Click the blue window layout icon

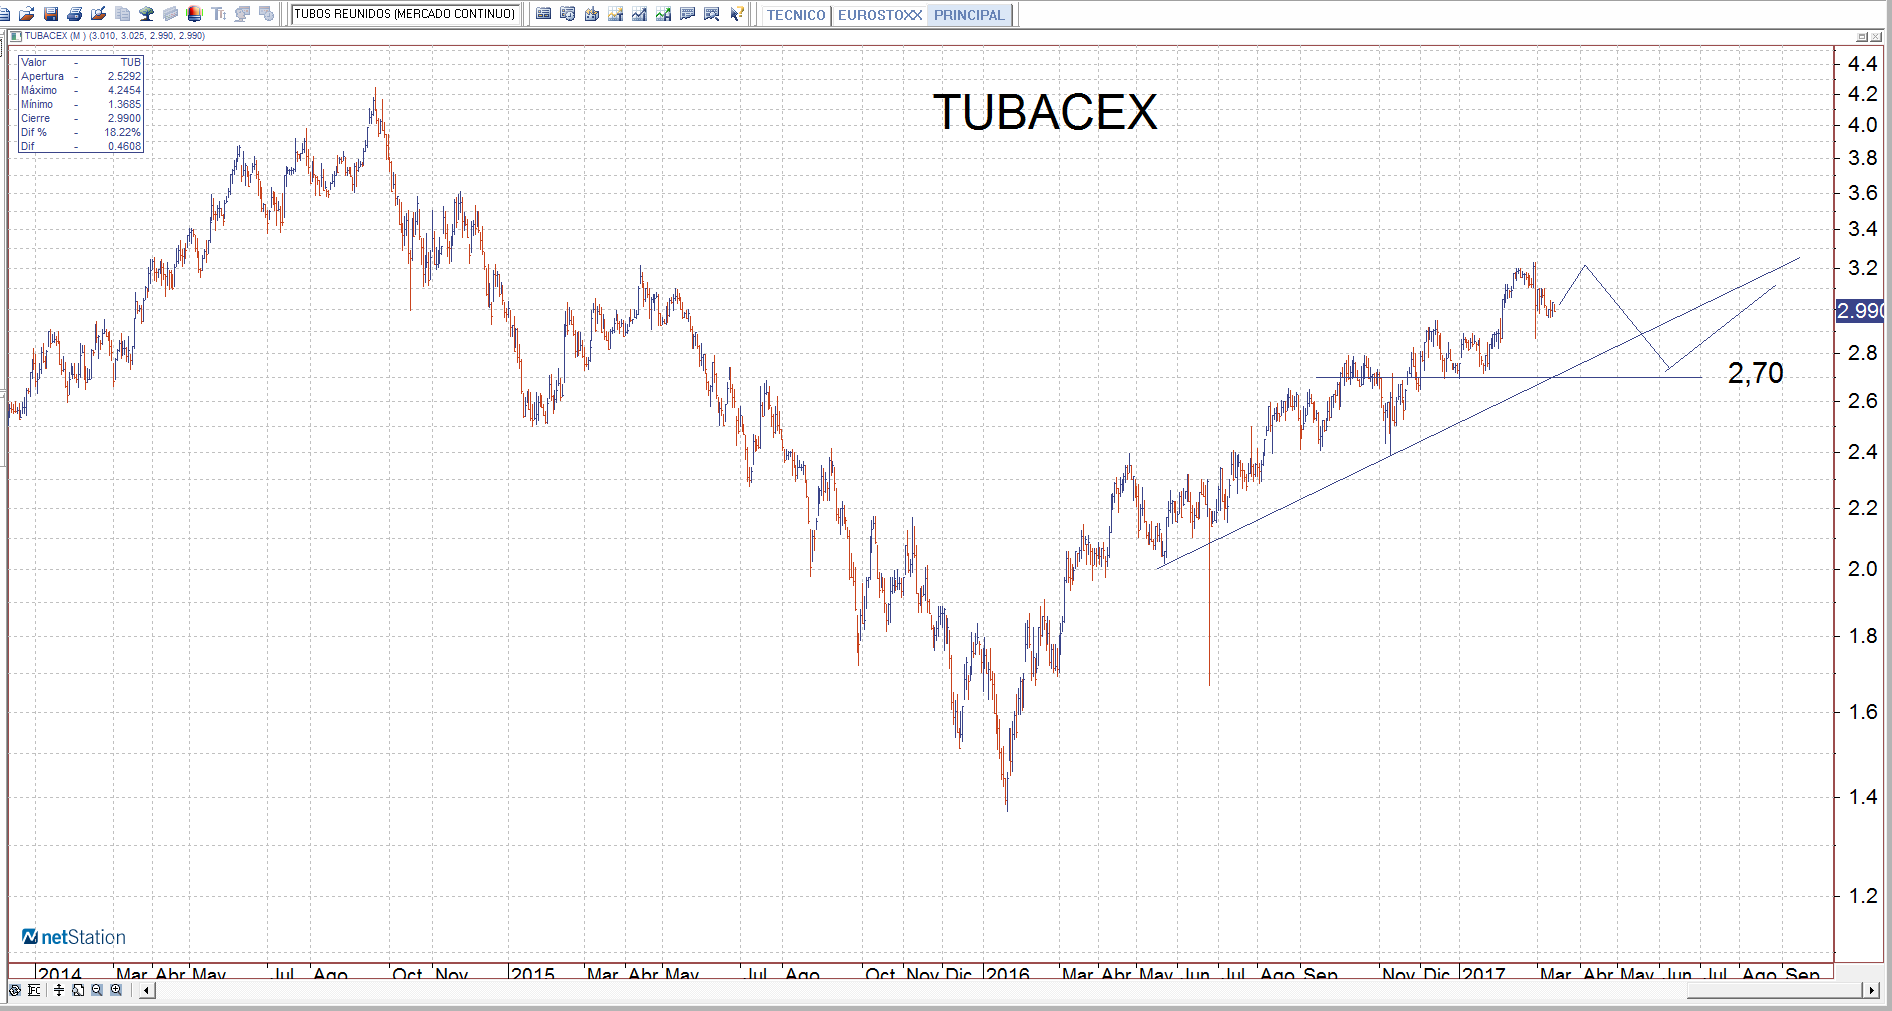coord(544,14)
